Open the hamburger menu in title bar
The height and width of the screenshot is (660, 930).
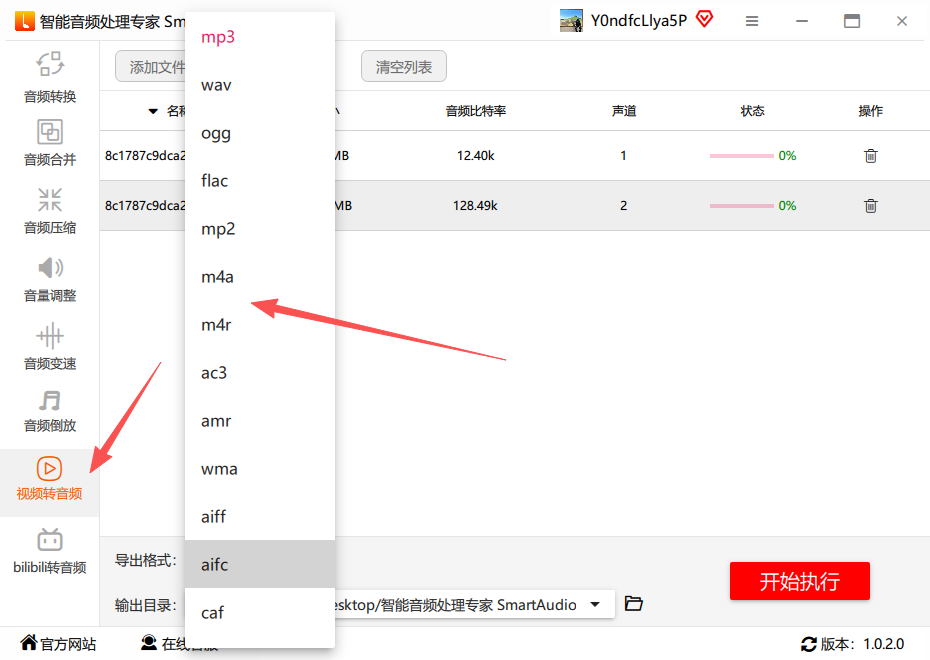coord(752,21)
